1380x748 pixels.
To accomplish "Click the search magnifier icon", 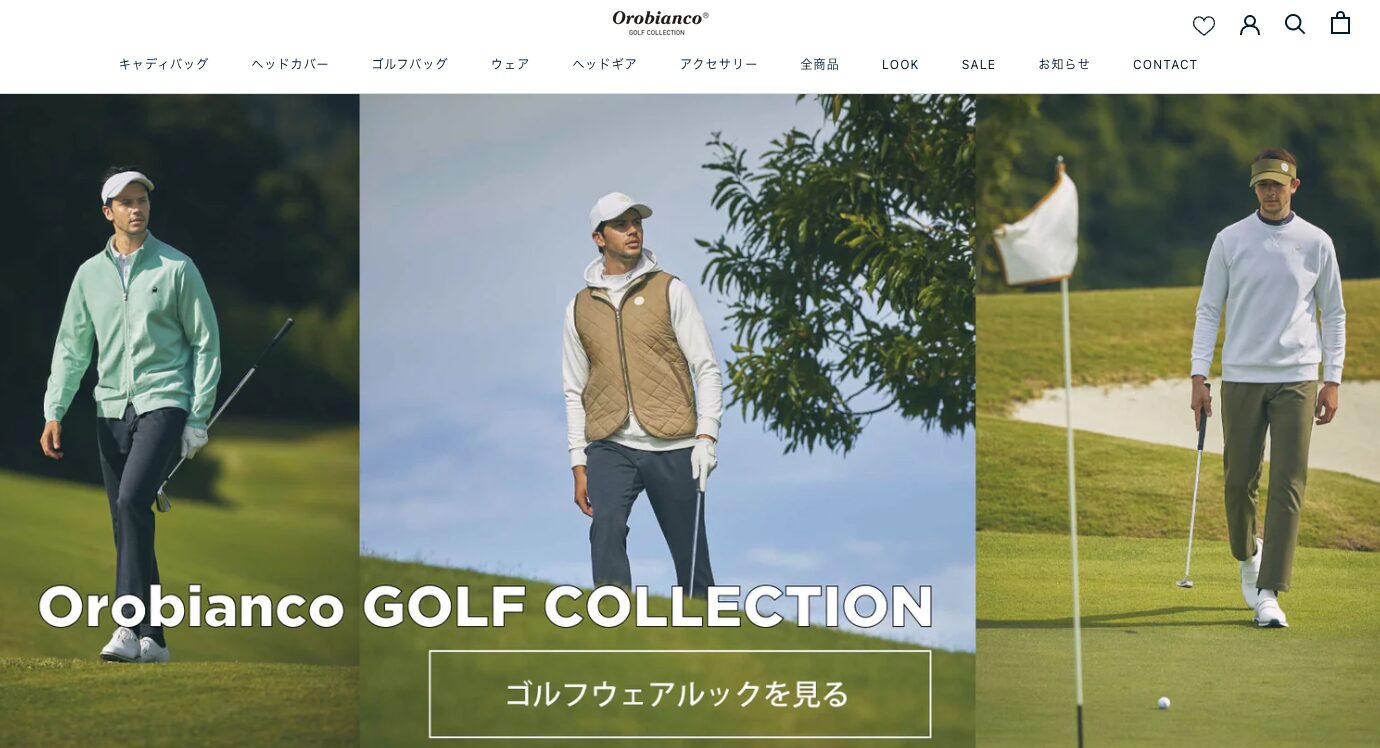I will tap(1295, 24).
